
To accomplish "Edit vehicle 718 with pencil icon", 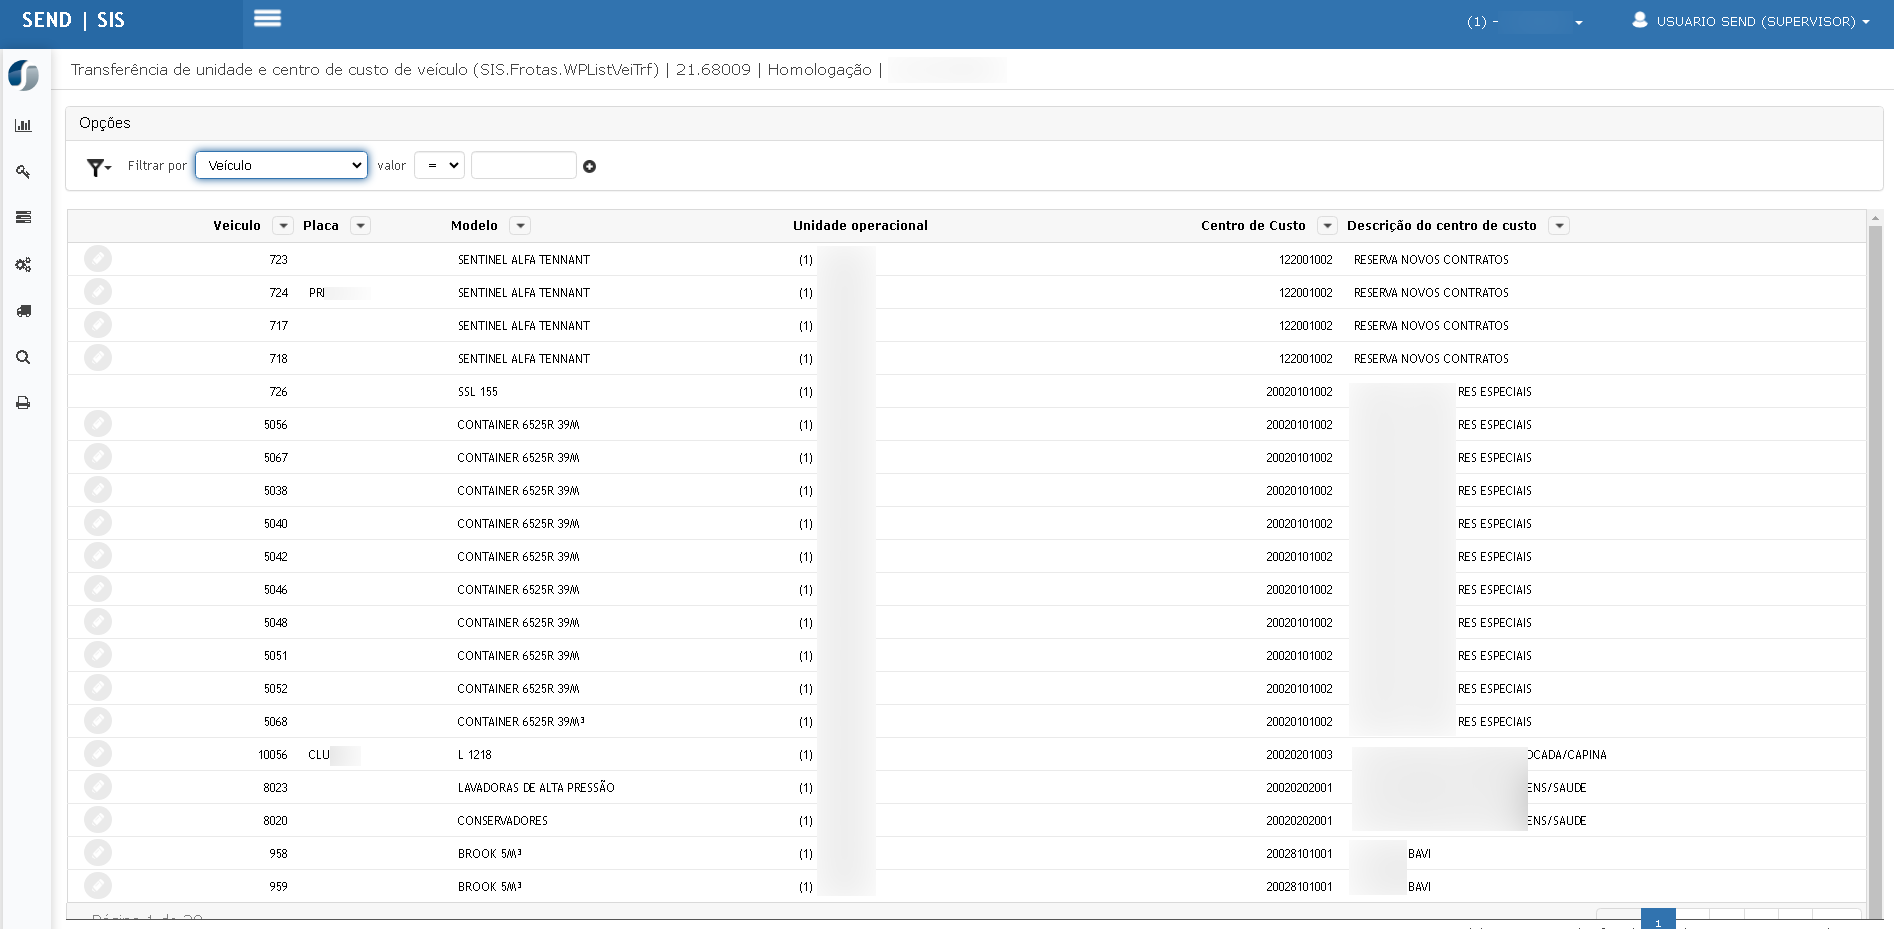I will click(x=98, y=358).
